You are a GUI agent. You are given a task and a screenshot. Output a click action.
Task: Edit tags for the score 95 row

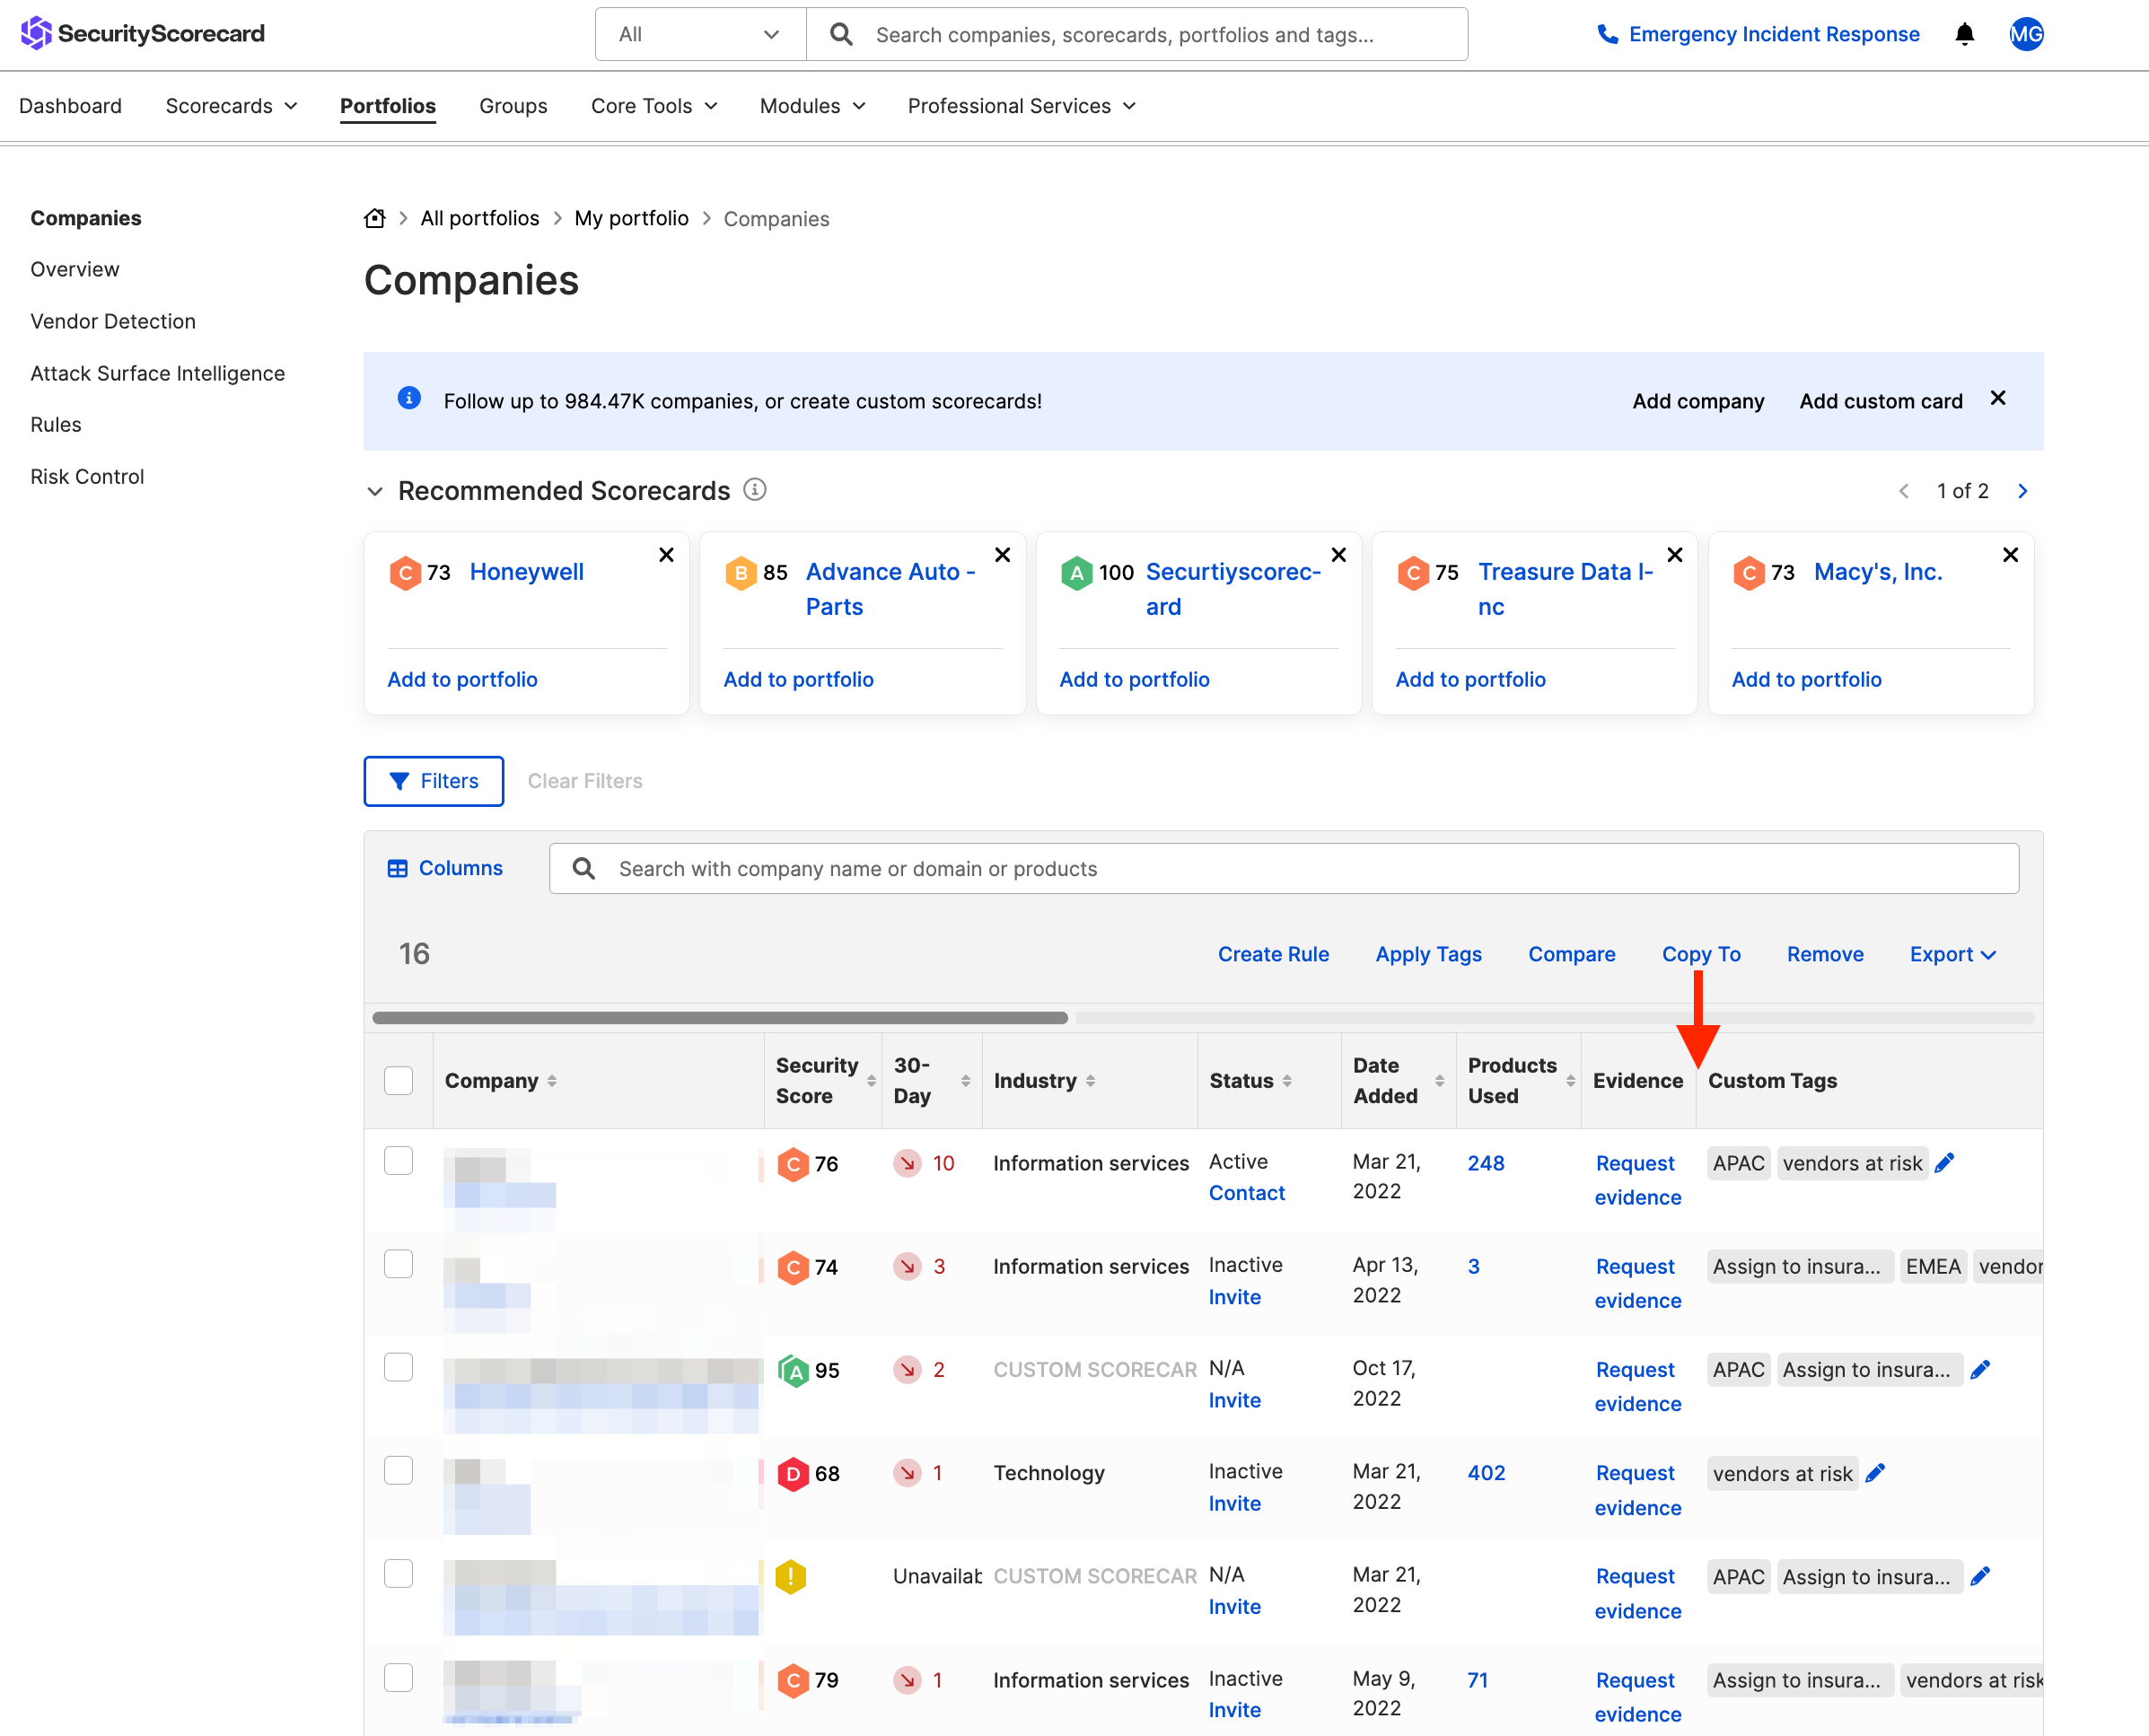(1980, 1370)
